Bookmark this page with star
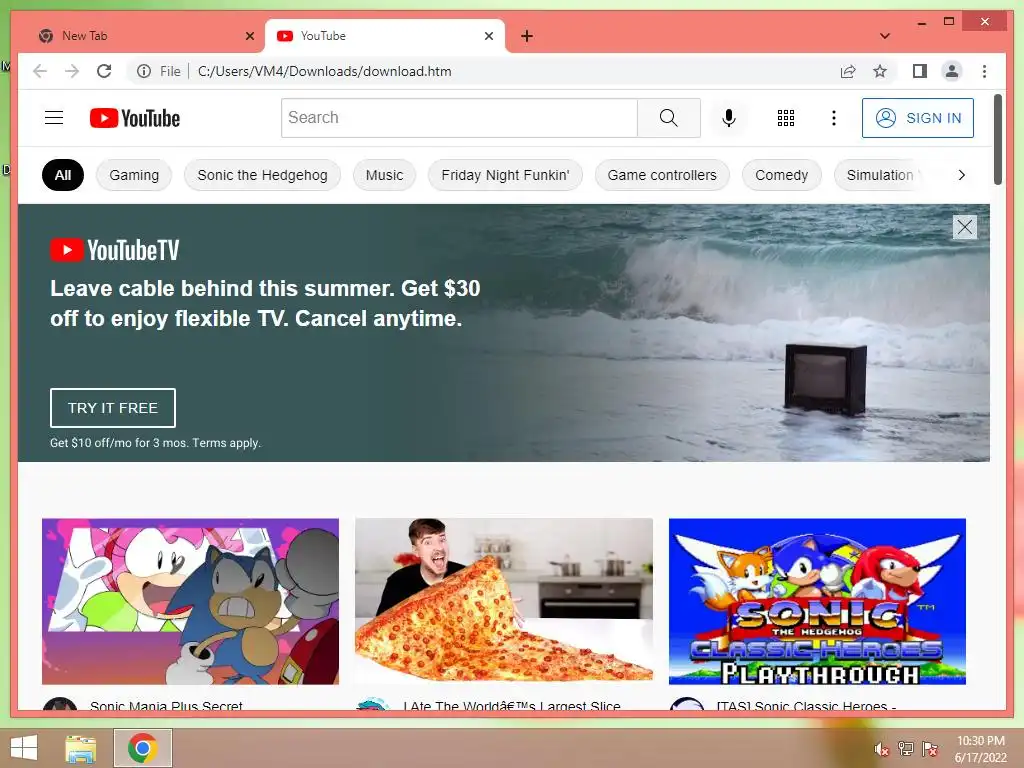Viewport: 1024px width, 768px height. click(x=880, y=71)
